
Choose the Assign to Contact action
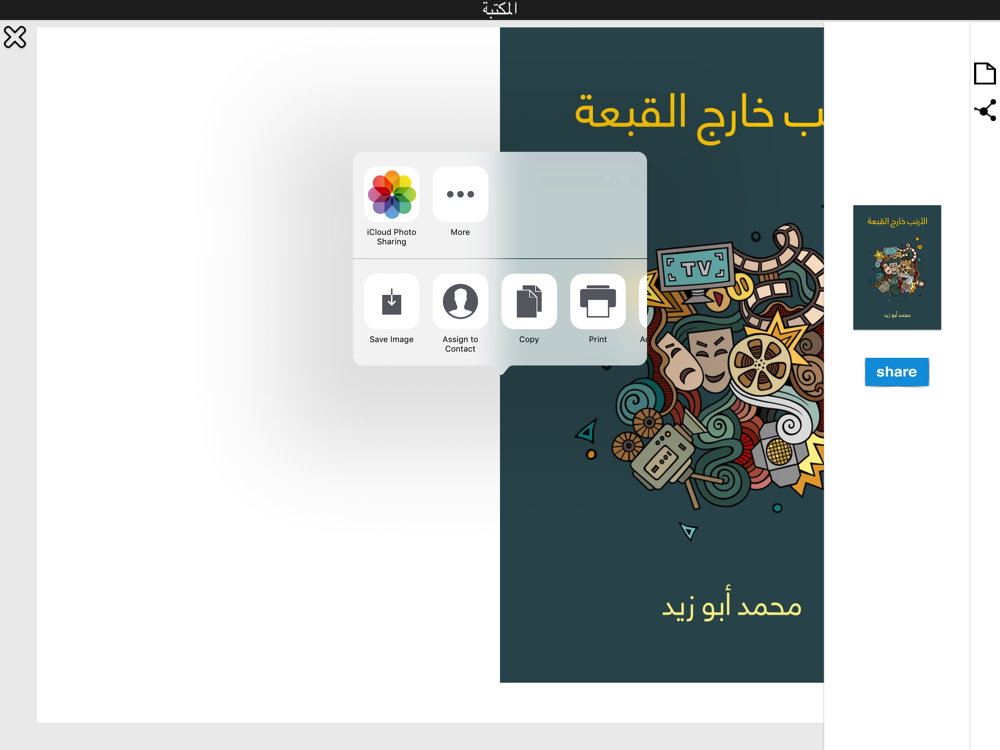coord(460,302)
